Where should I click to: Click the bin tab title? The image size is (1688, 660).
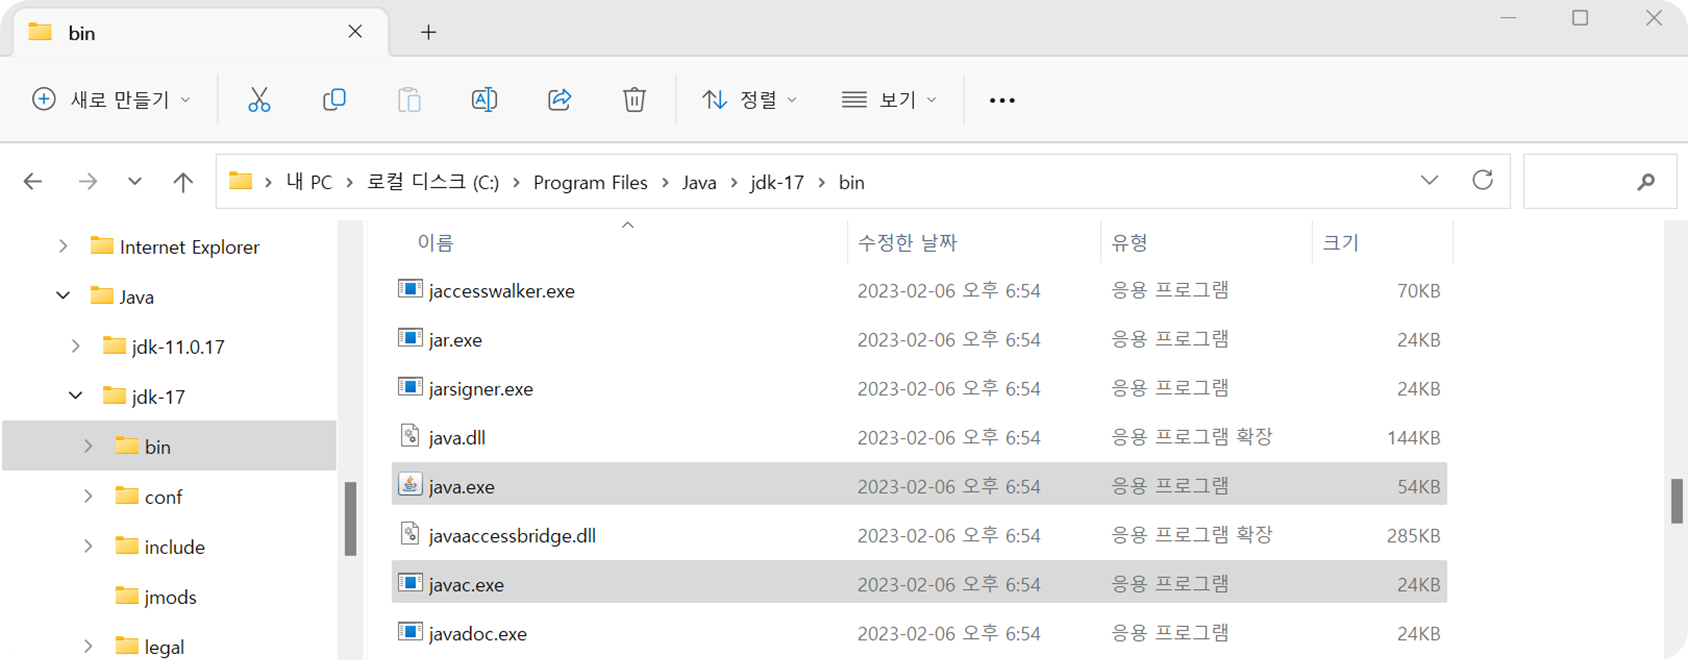82,33
